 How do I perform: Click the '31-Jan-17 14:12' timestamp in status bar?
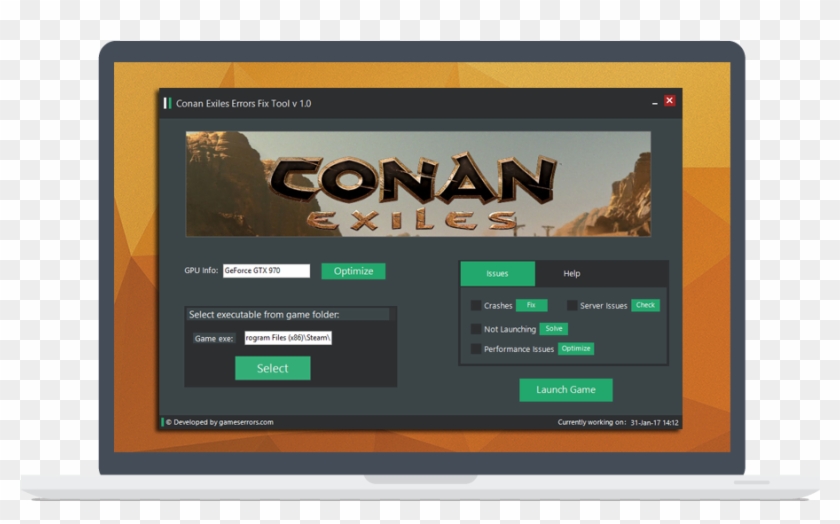(655, 423)
